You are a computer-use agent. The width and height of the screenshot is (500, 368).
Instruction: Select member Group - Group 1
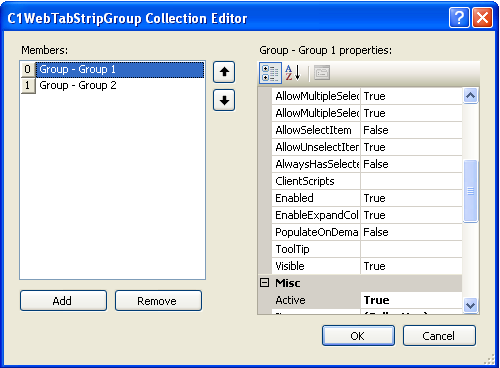click(120, 69)
